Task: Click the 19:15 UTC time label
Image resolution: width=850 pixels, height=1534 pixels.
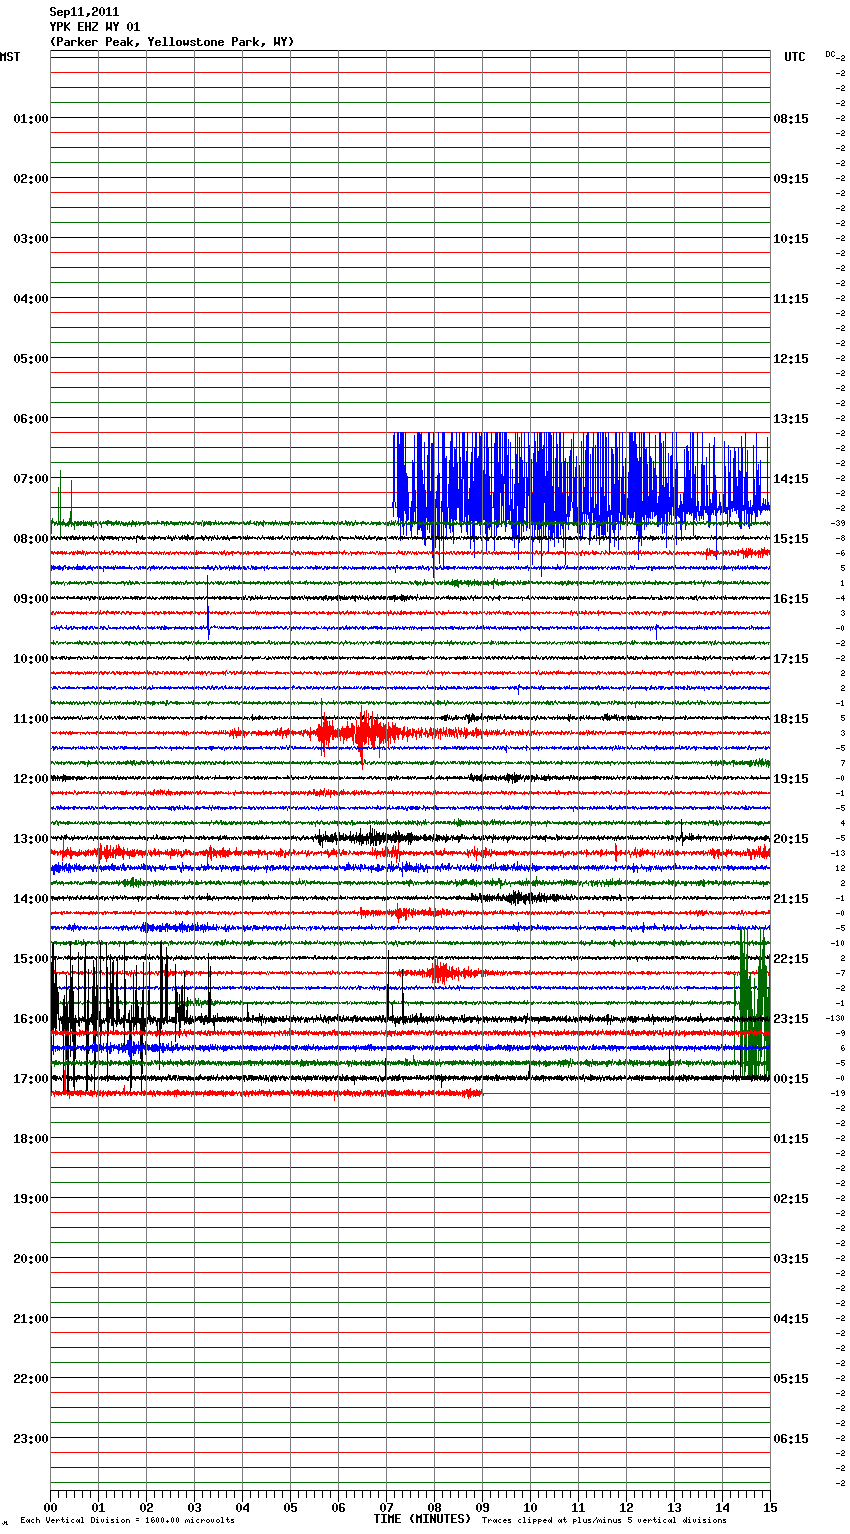Action: pyautogui.click(x=791, y=779)
